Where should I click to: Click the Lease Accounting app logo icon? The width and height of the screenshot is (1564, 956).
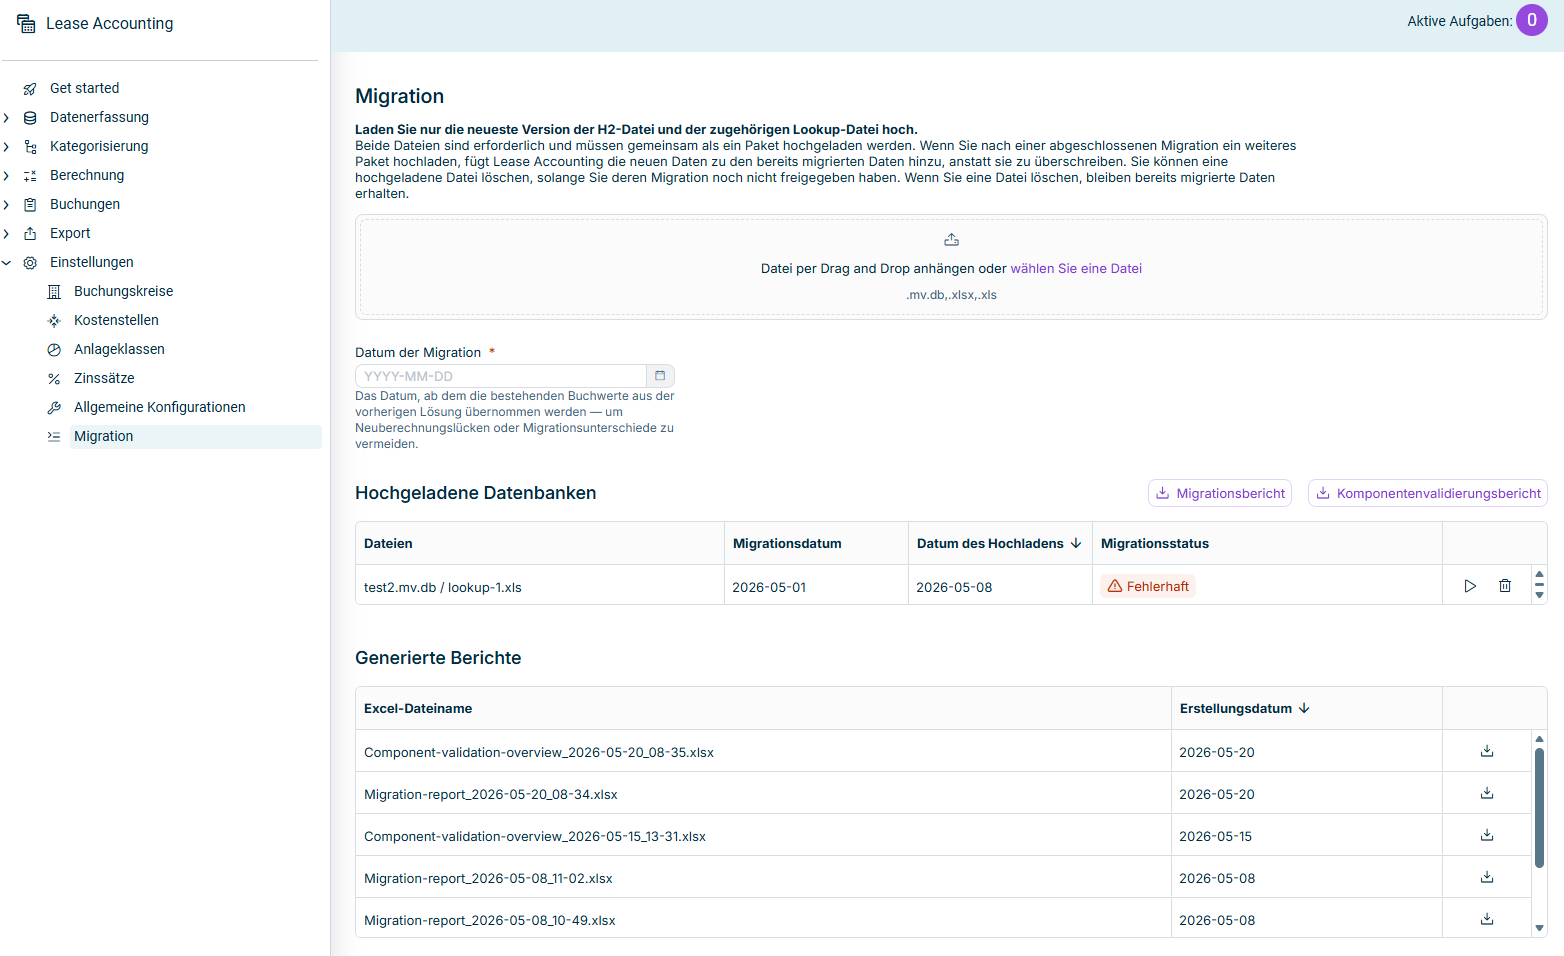(x=26, y=23)
